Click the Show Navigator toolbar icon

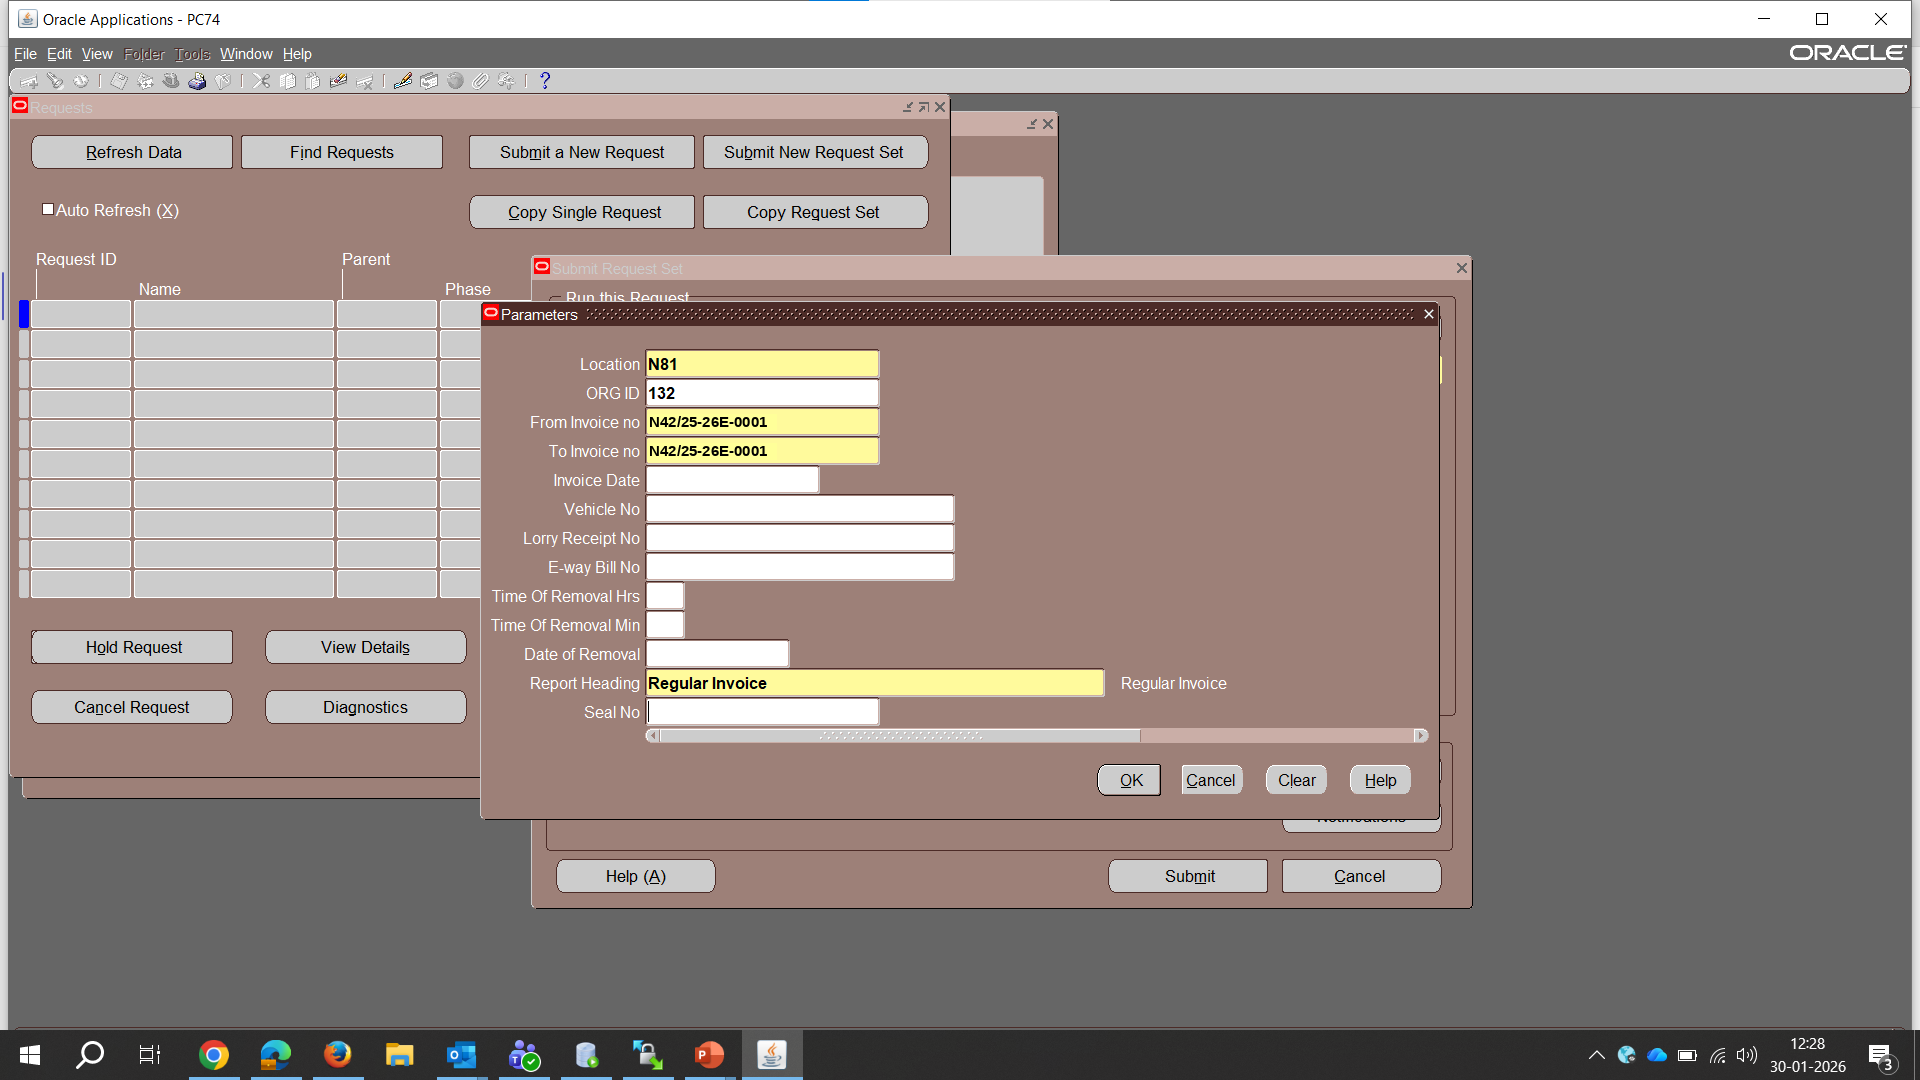[x=81, y=81]
